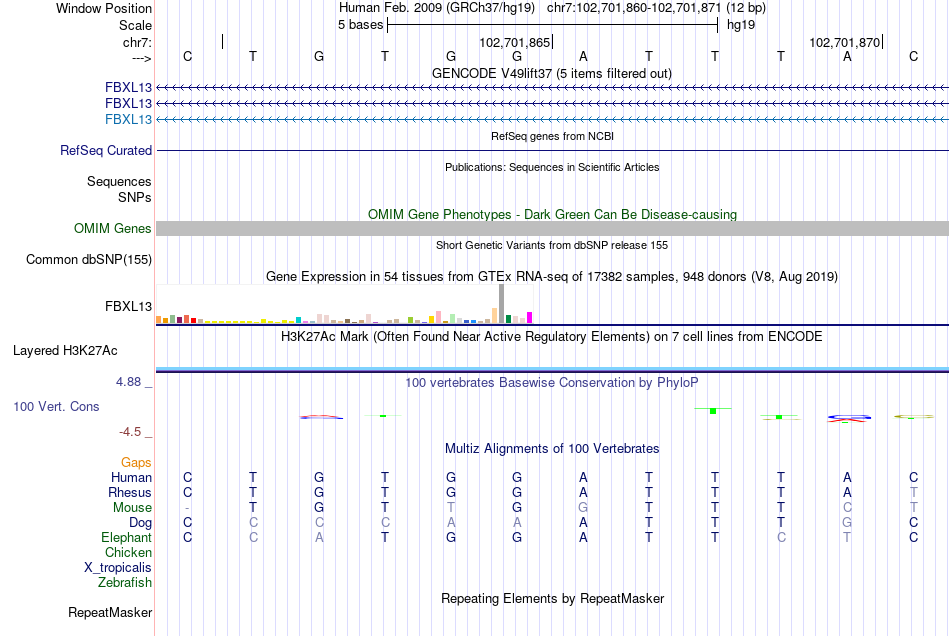The image size is (950, 636).
Task: Click the orange Gaps label
Action: click(x=136, y=463)
